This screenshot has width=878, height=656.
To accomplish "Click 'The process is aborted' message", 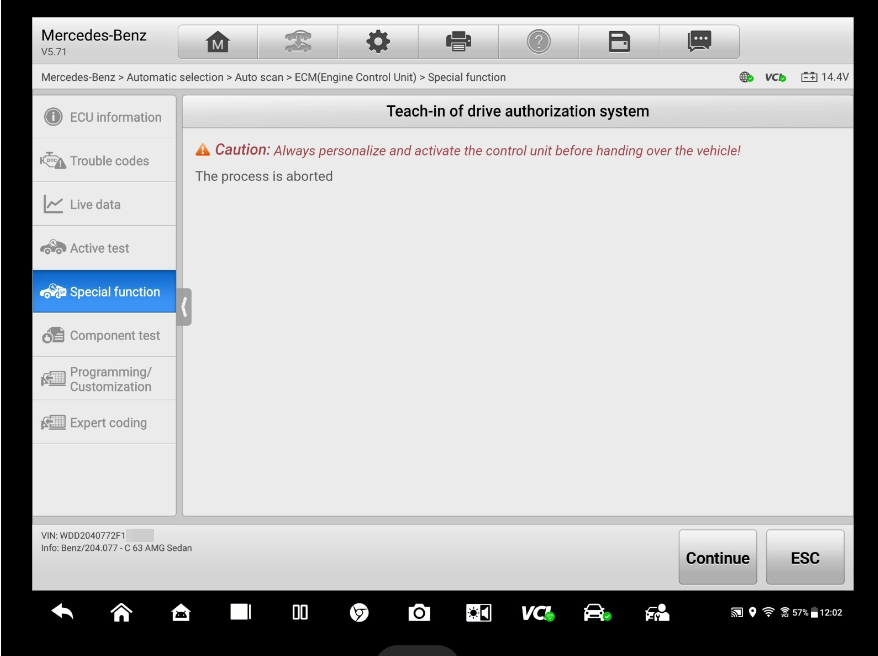I will (264, 176).
